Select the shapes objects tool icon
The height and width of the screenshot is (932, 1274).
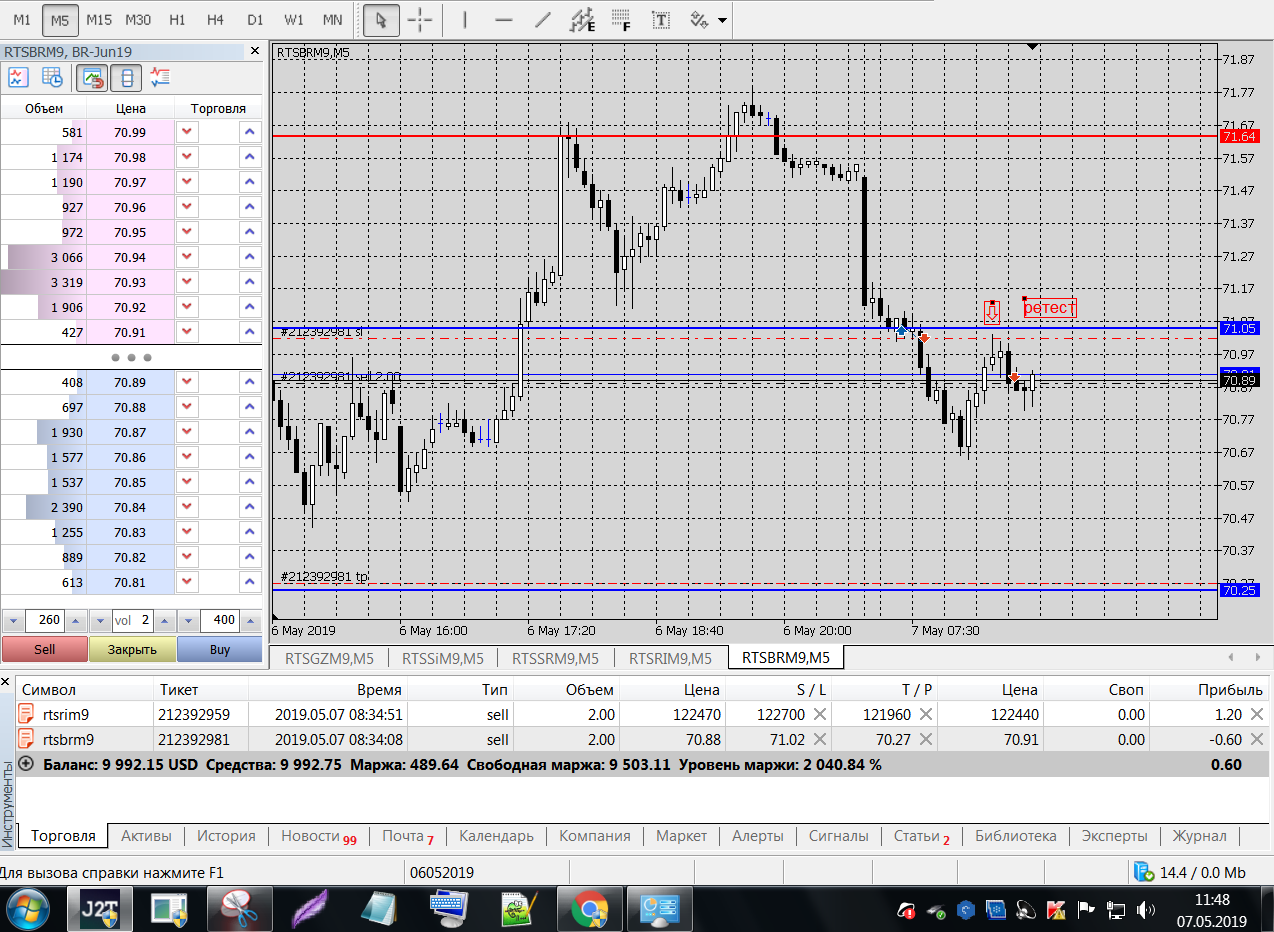pos(700,19)
